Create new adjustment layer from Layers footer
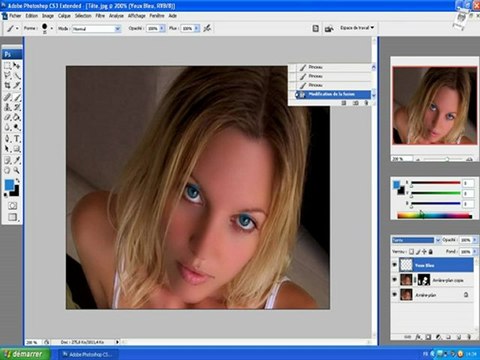The height and width of the screenshot is (360, 480). (x=438, y=337)
